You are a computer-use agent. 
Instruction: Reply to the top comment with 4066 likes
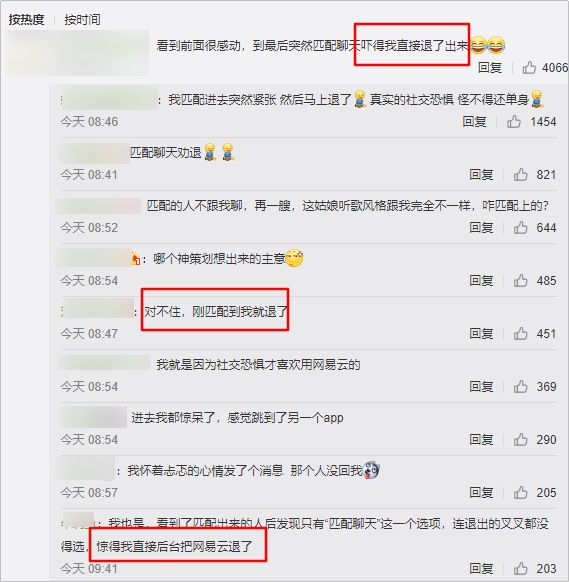[490, 68]
